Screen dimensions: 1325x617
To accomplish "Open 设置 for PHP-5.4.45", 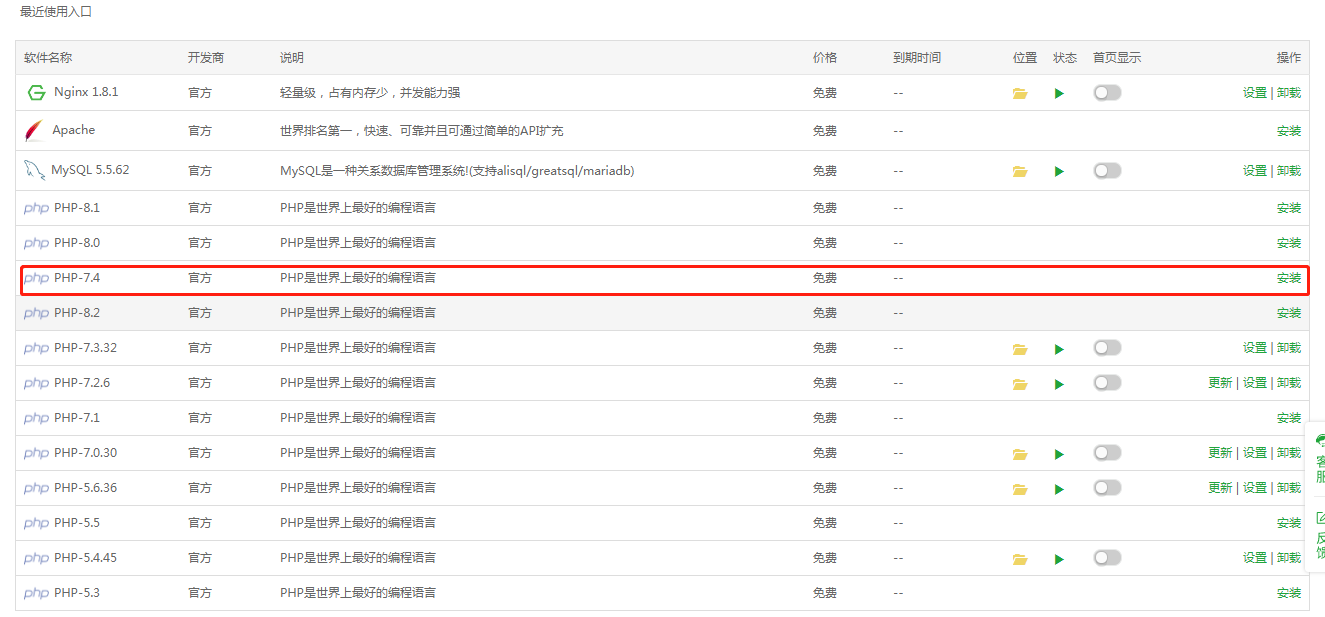I will (1255, 558).
